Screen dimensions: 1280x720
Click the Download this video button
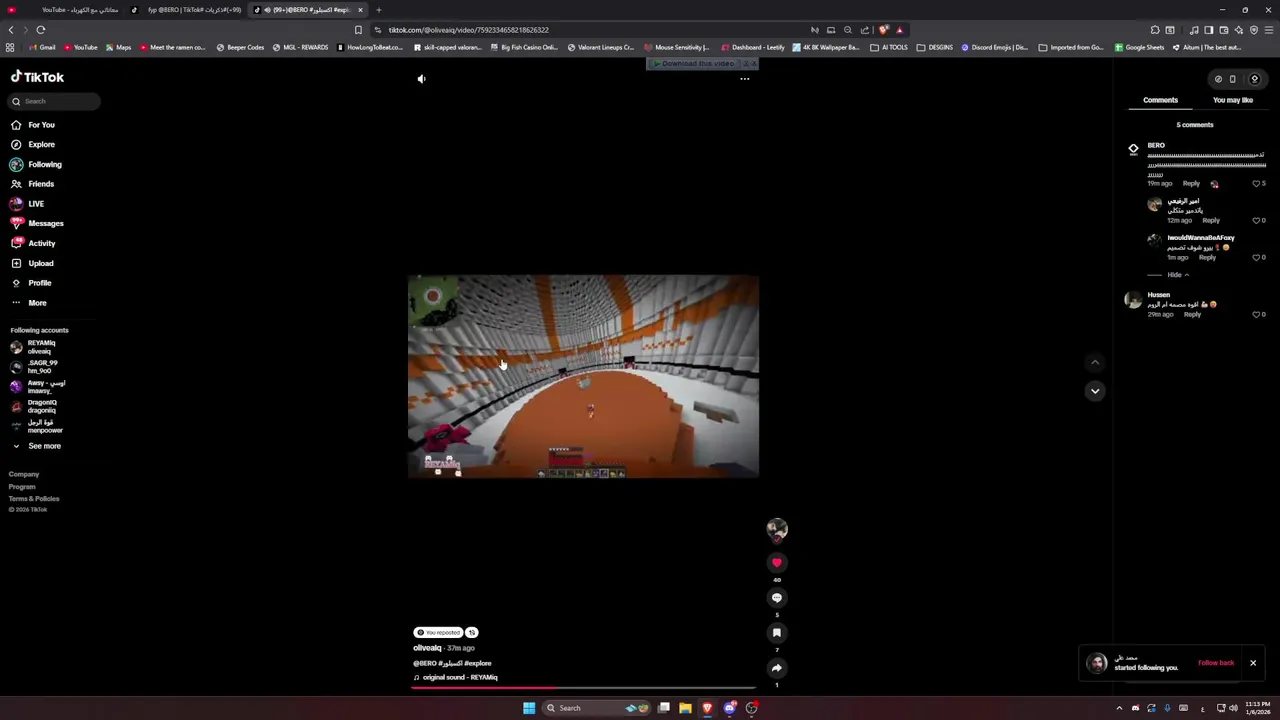coord(696,63)
